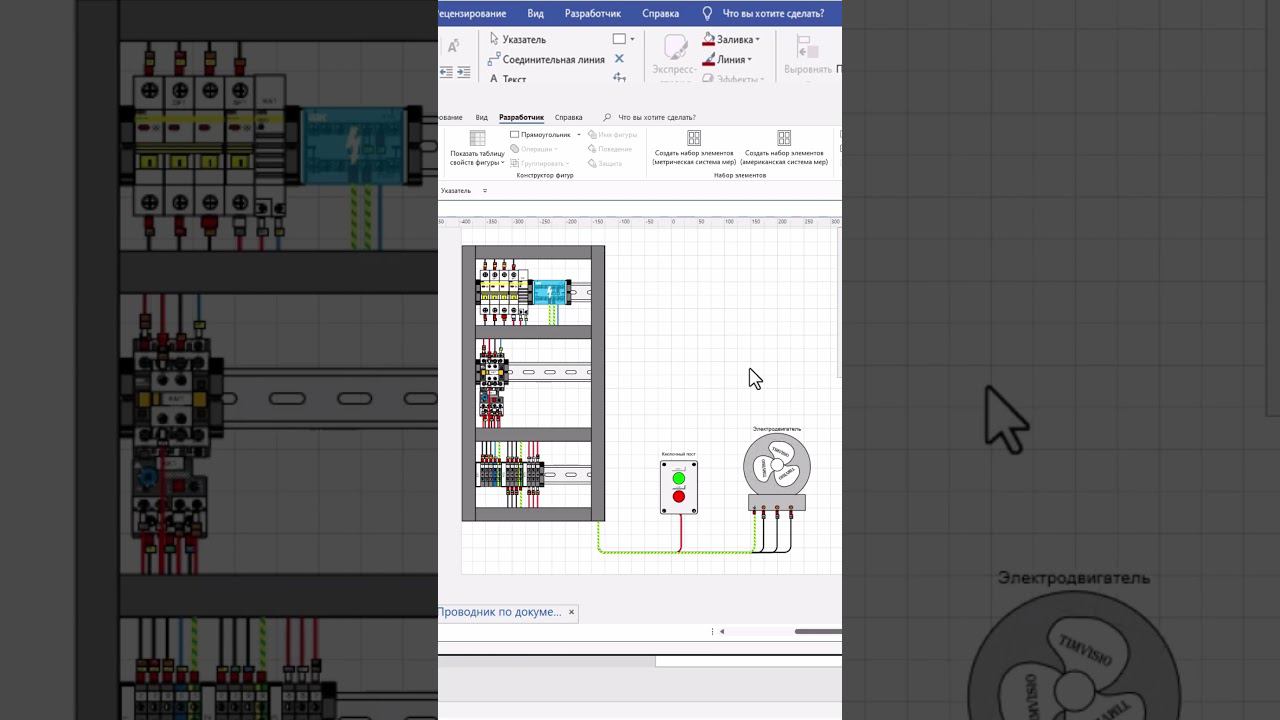
Task: Click the lower Разработчик tab
Action: point(521,117)
